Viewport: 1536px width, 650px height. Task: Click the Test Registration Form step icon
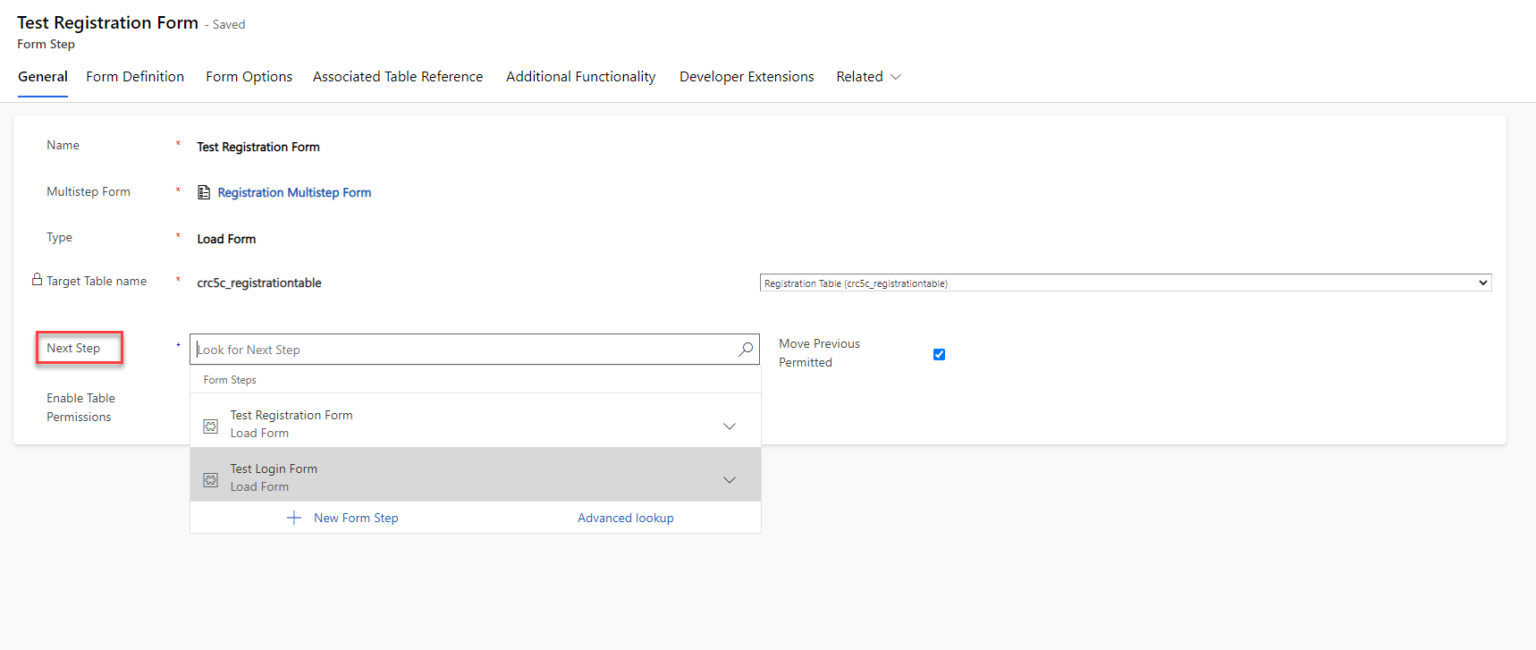pyautogui.click(x=211, y=425)
